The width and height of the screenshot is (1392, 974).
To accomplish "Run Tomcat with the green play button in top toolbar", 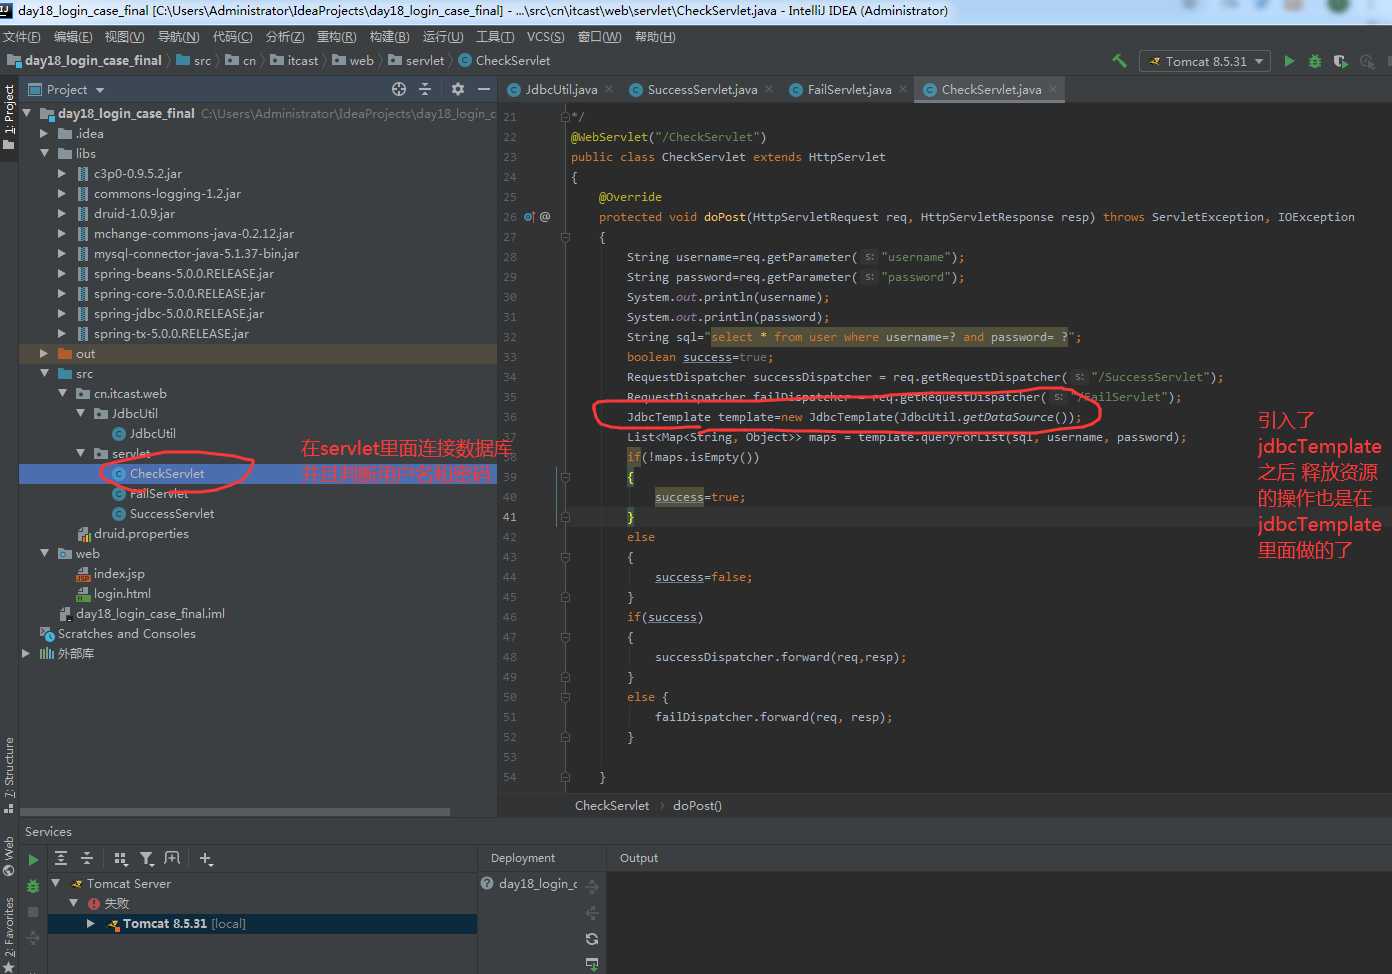I will point(1289,61).
